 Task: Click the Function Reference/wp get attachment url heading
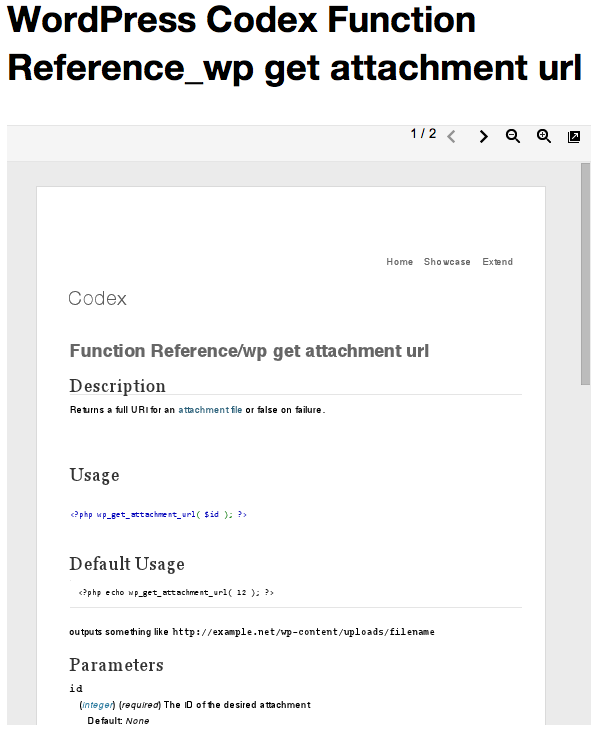point(249,352)
